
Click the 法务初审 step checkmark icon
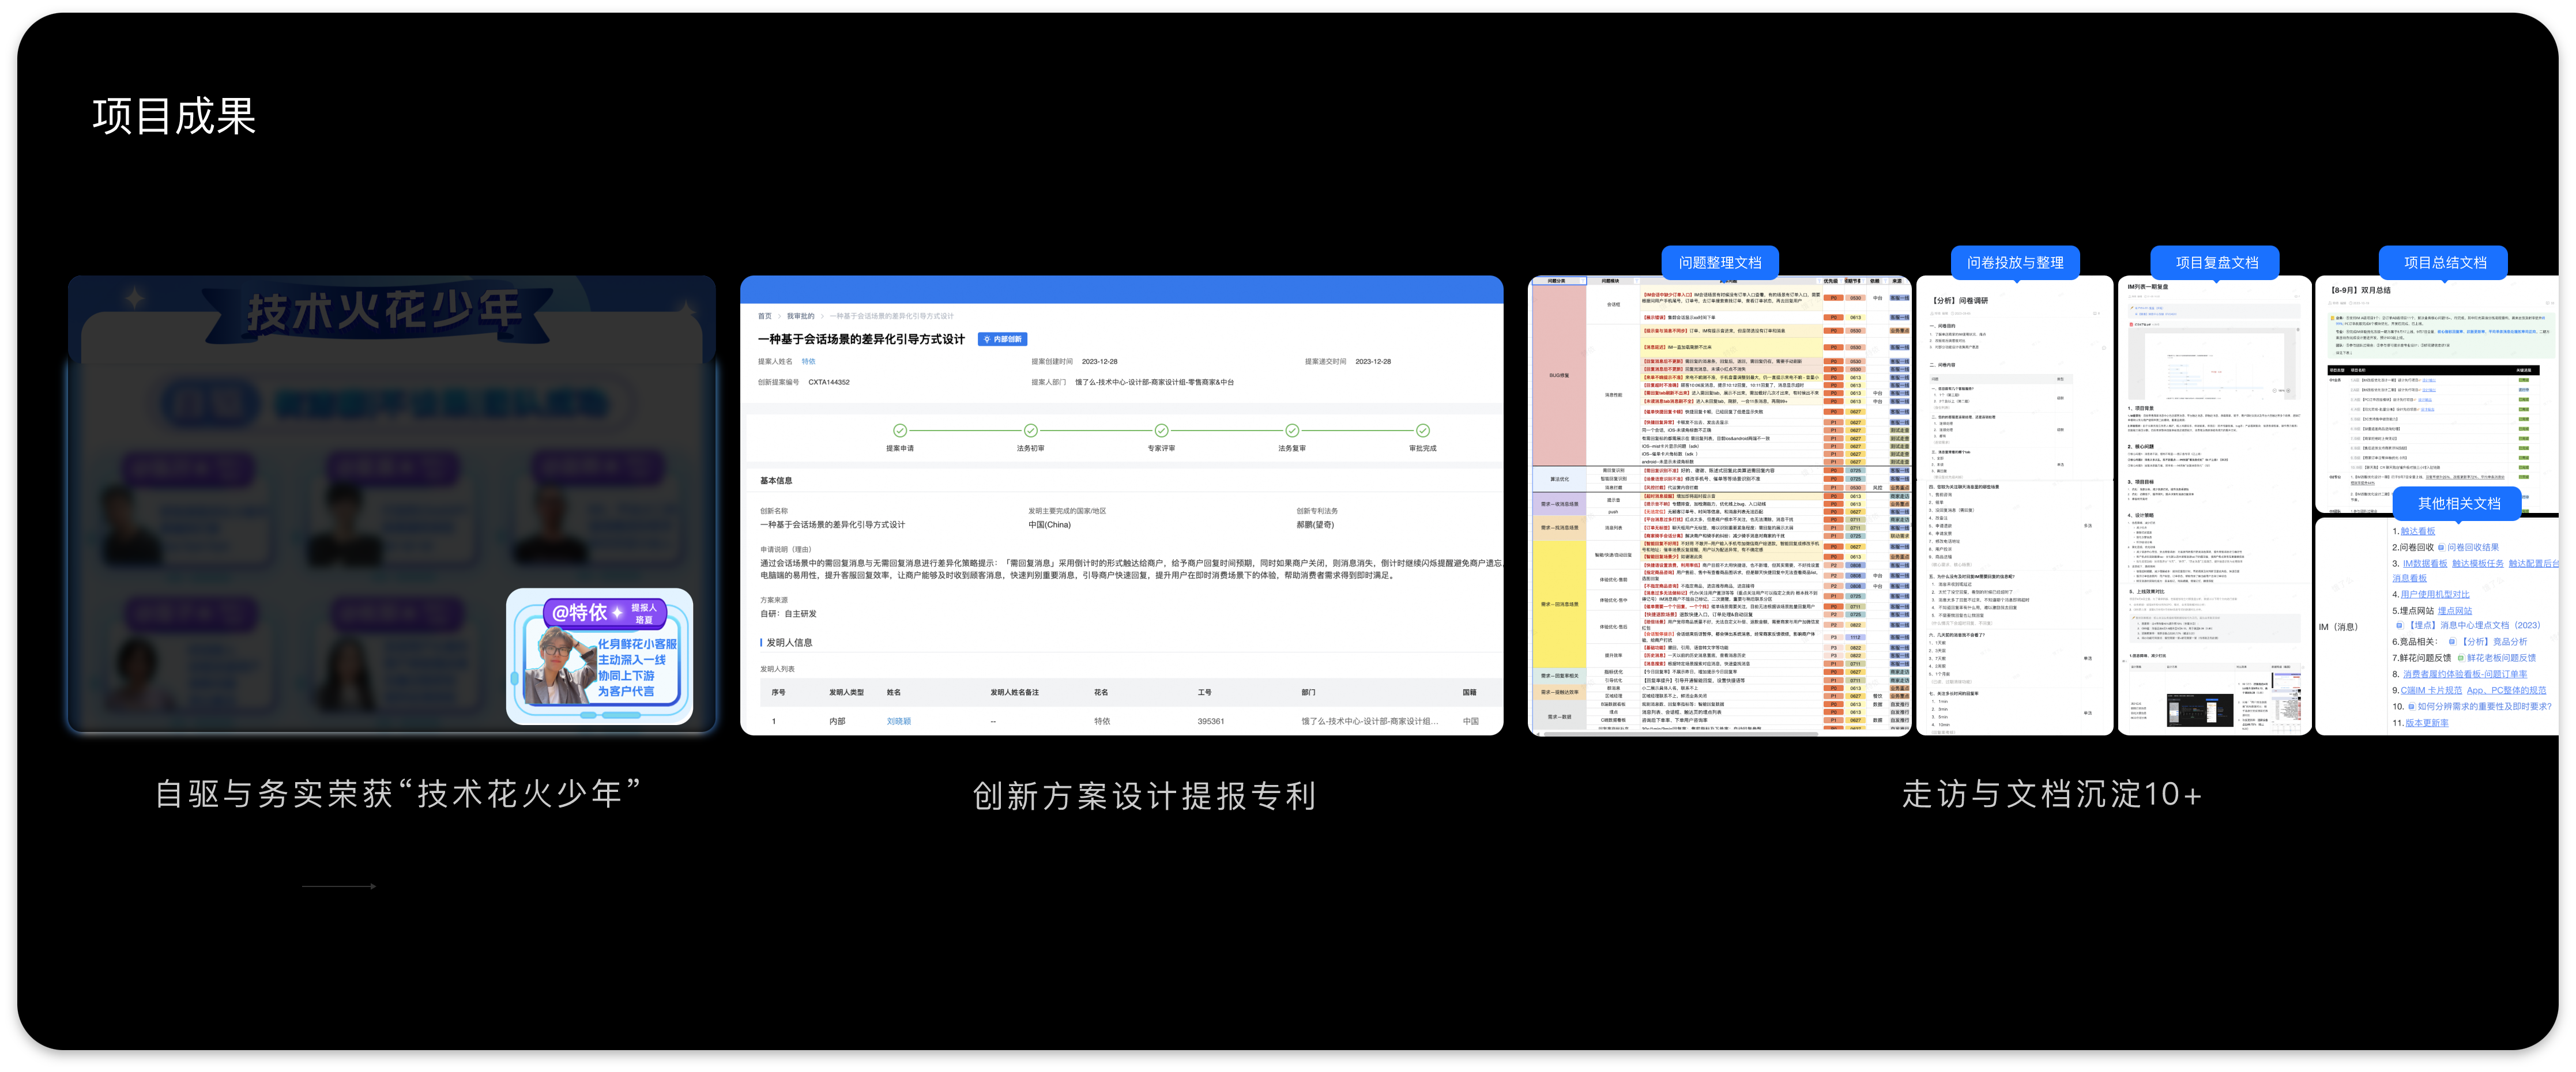point(1031,430)
